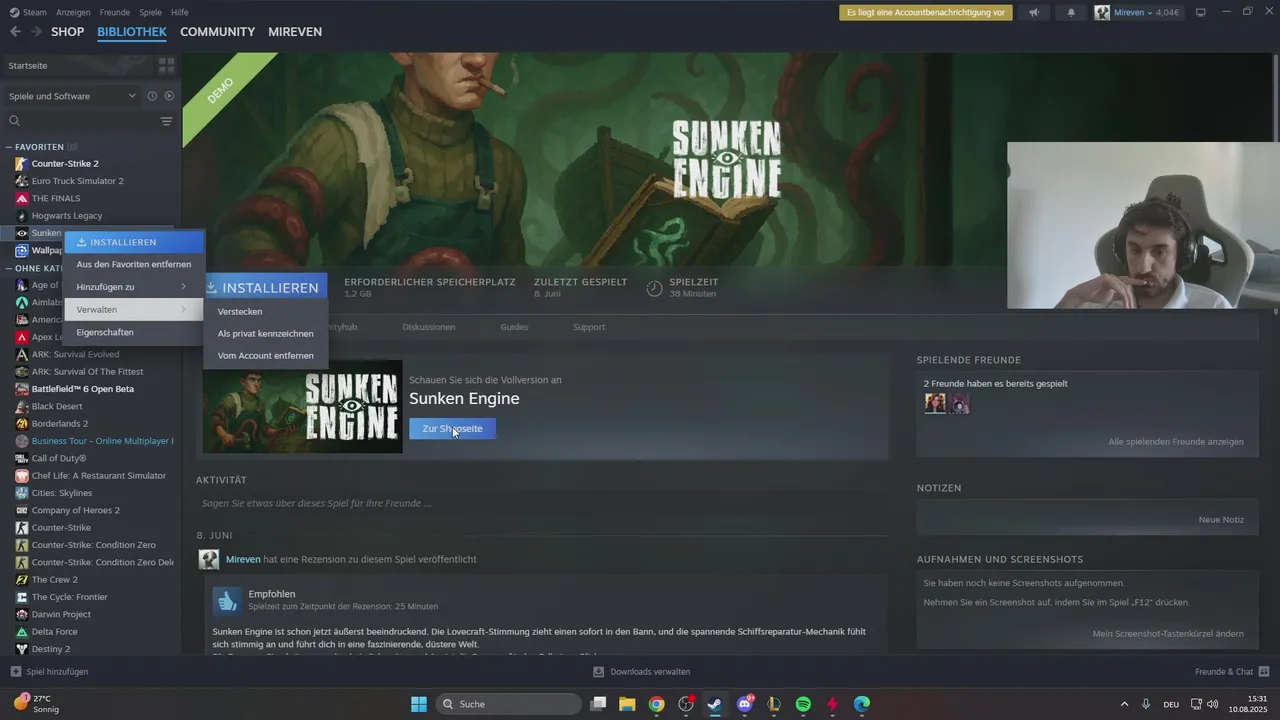Open Task View on taskbar
Image resolution: width=1280 pixels, height=720 pixels.
point(597,704)
